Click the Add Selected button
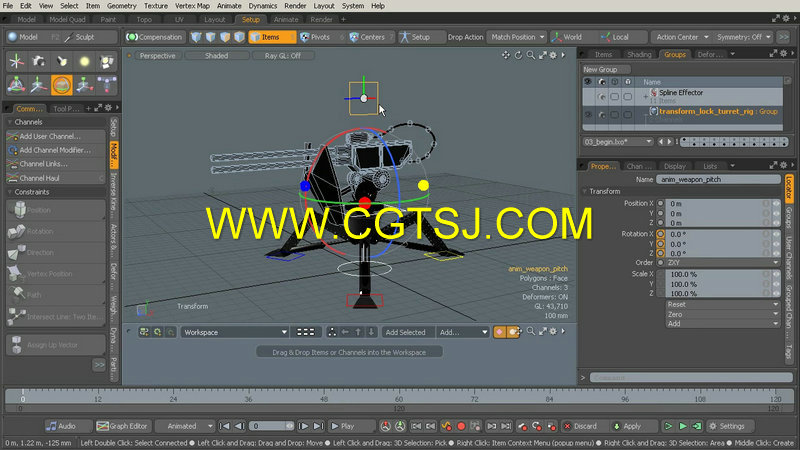Image resolution: width=800 pixels, height=450 pixels. tap(406, 332)
